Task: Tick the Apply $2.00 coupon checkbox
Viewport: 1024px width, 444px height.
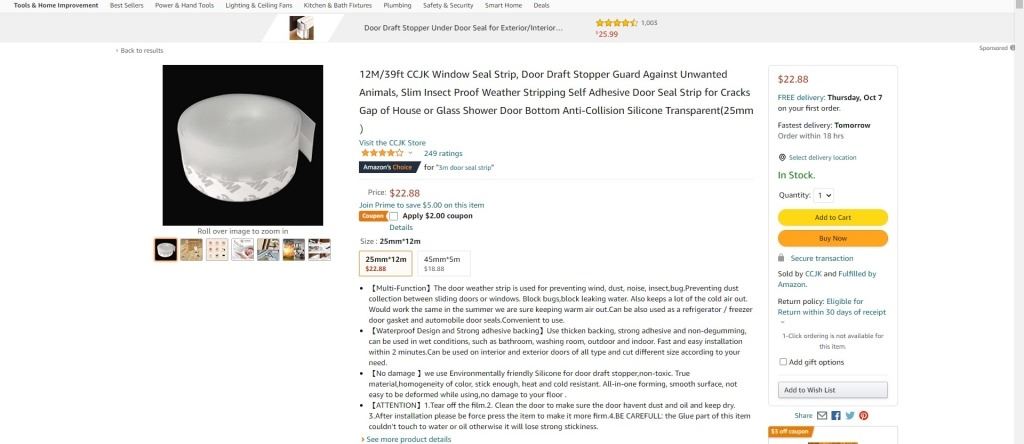Action: [x=394, y=216]
